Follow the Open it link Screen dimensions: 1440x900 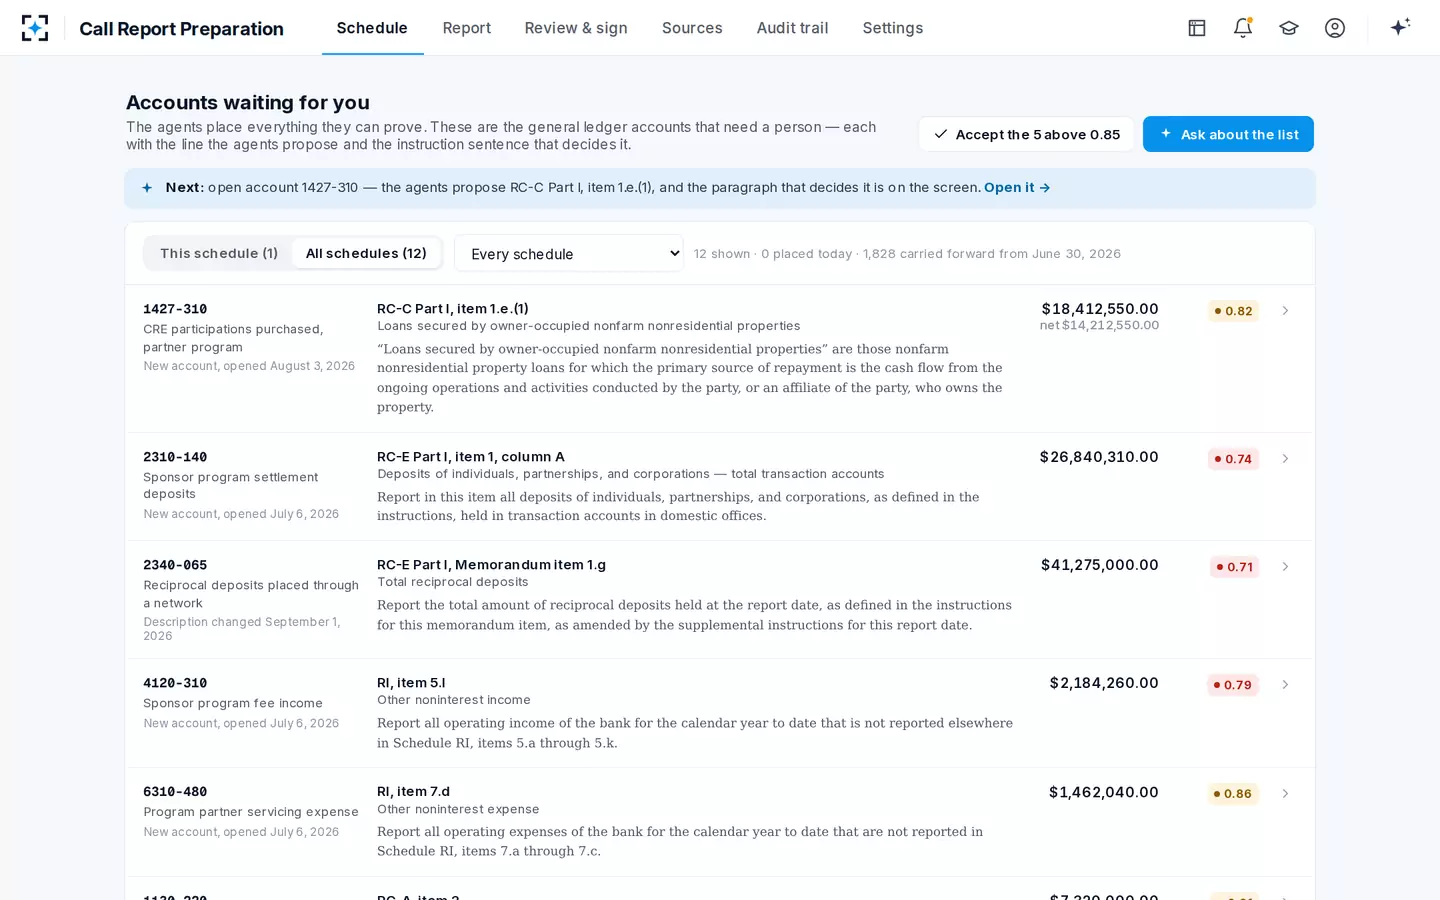pos(1017,188)
